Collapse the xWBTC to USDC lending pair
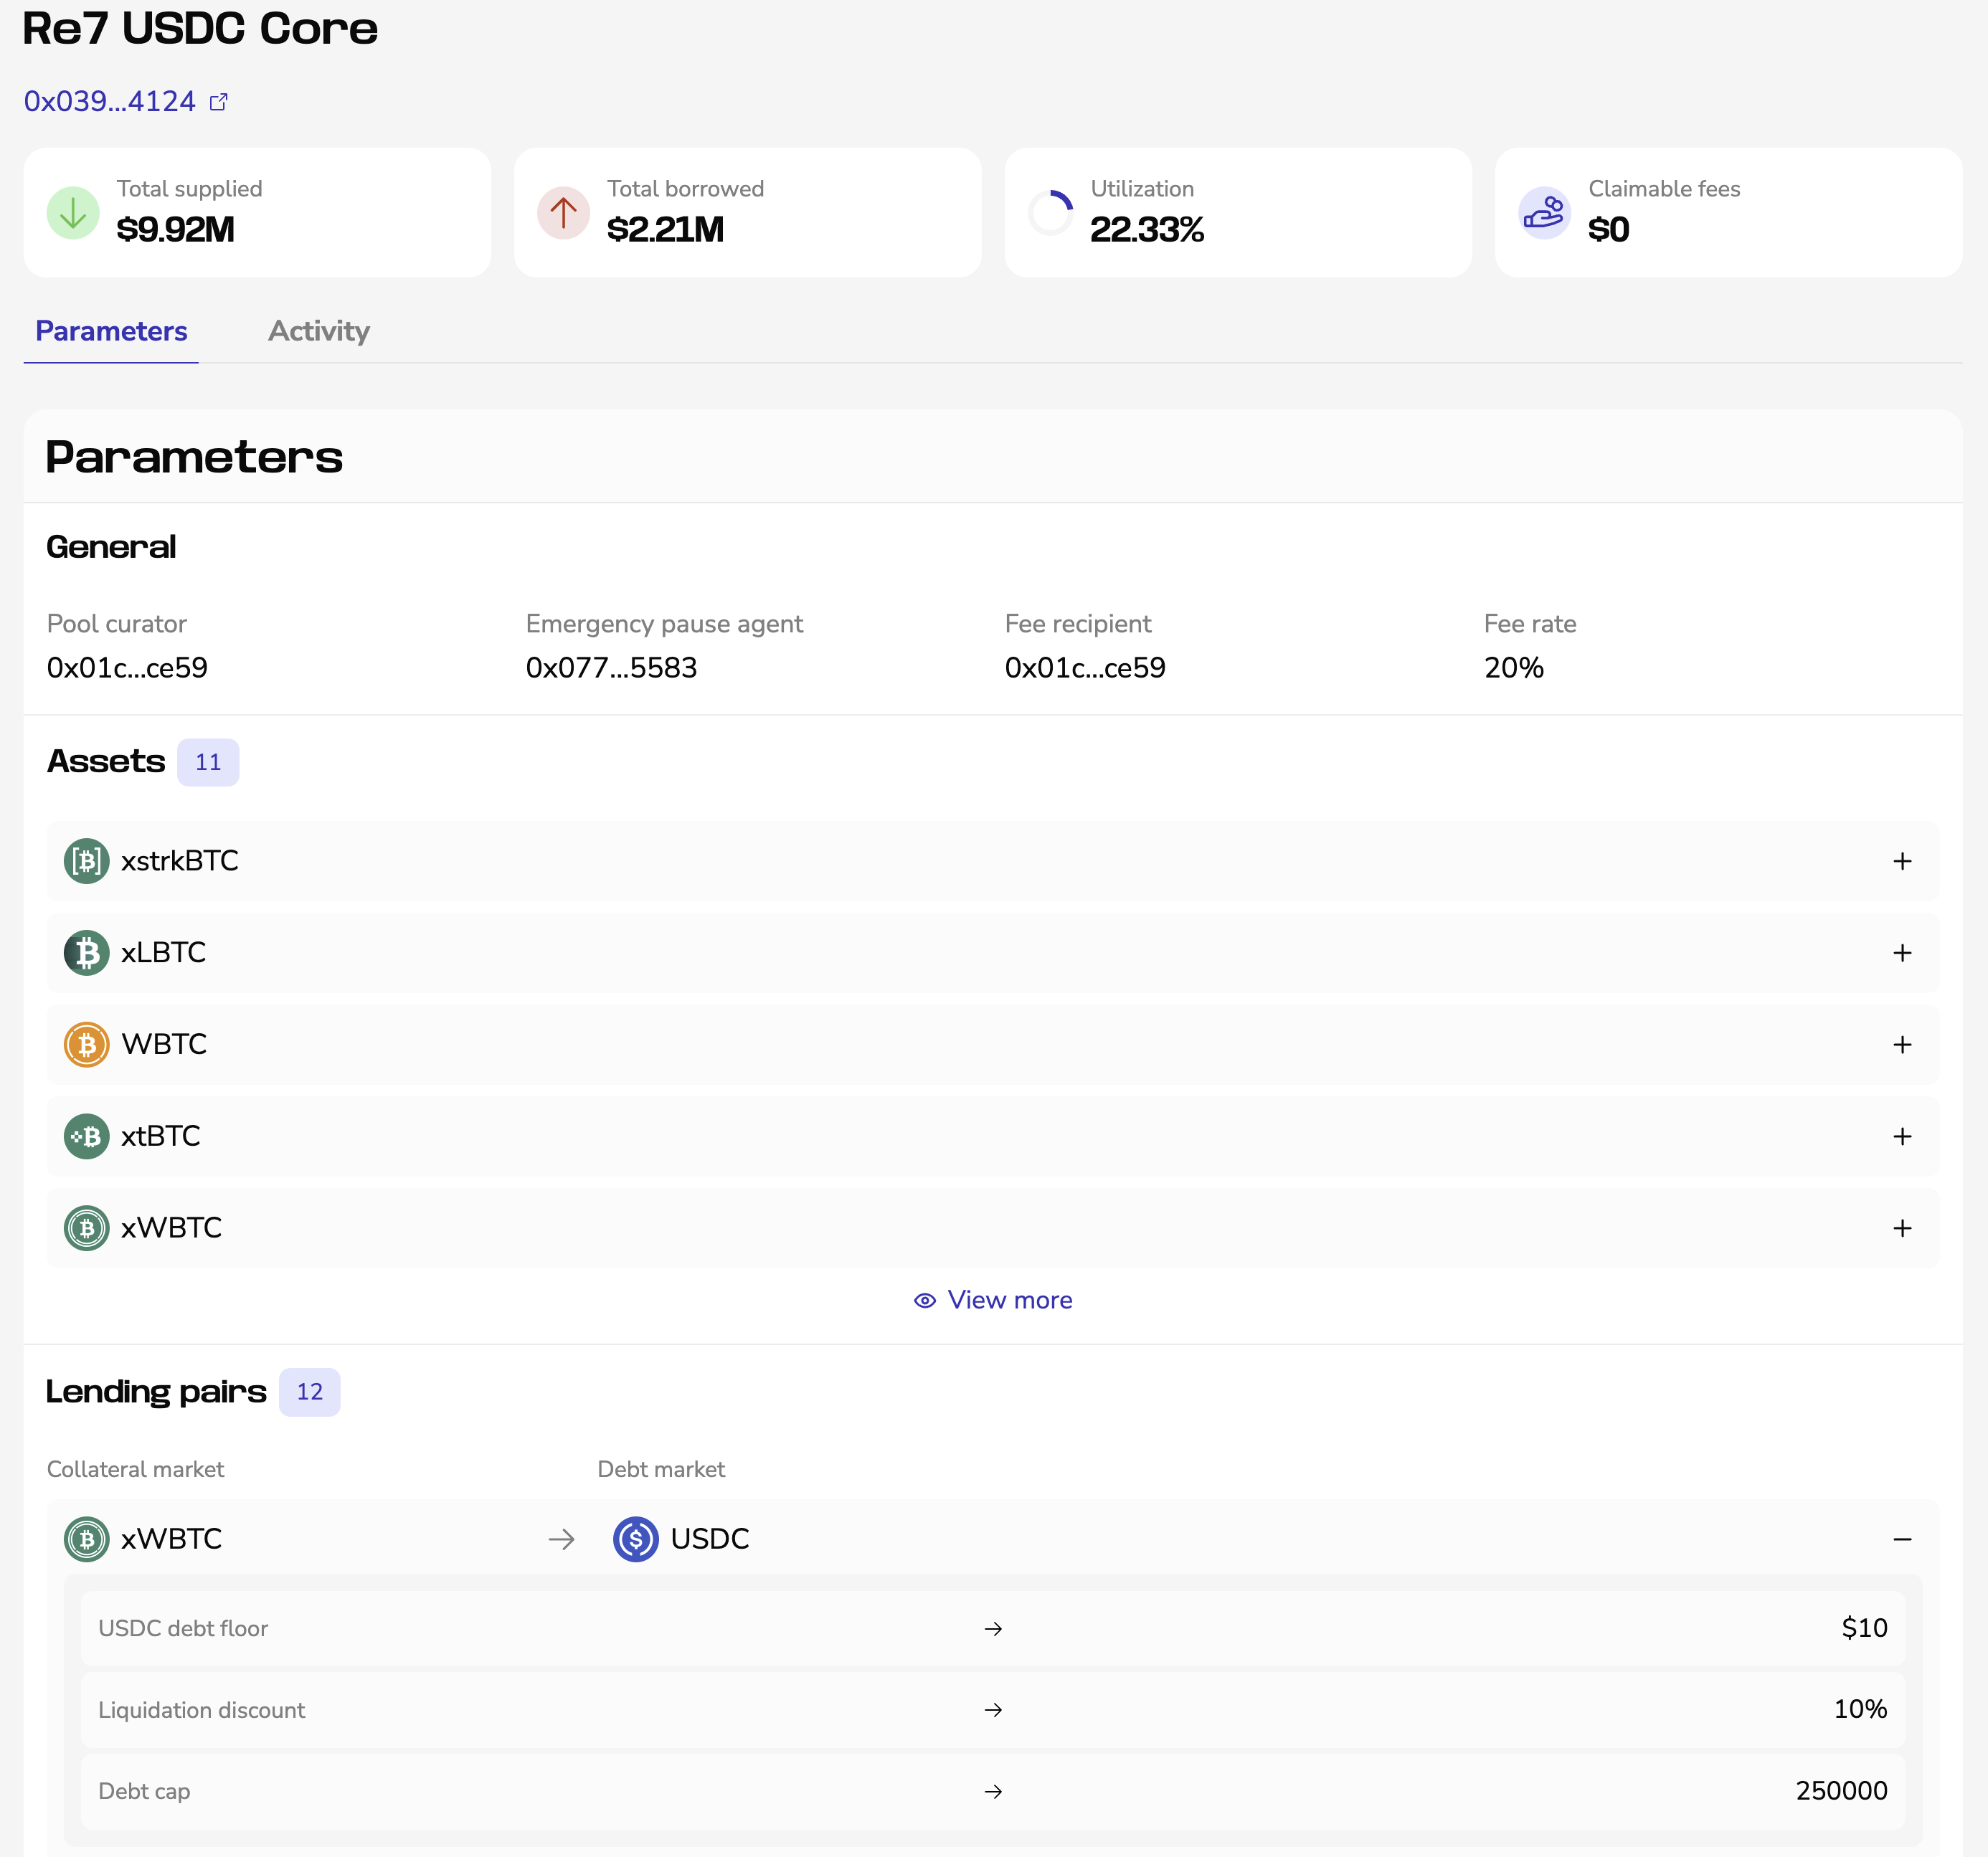The width and height of the screenshot is (1988, 1857). (1902, 1539)
